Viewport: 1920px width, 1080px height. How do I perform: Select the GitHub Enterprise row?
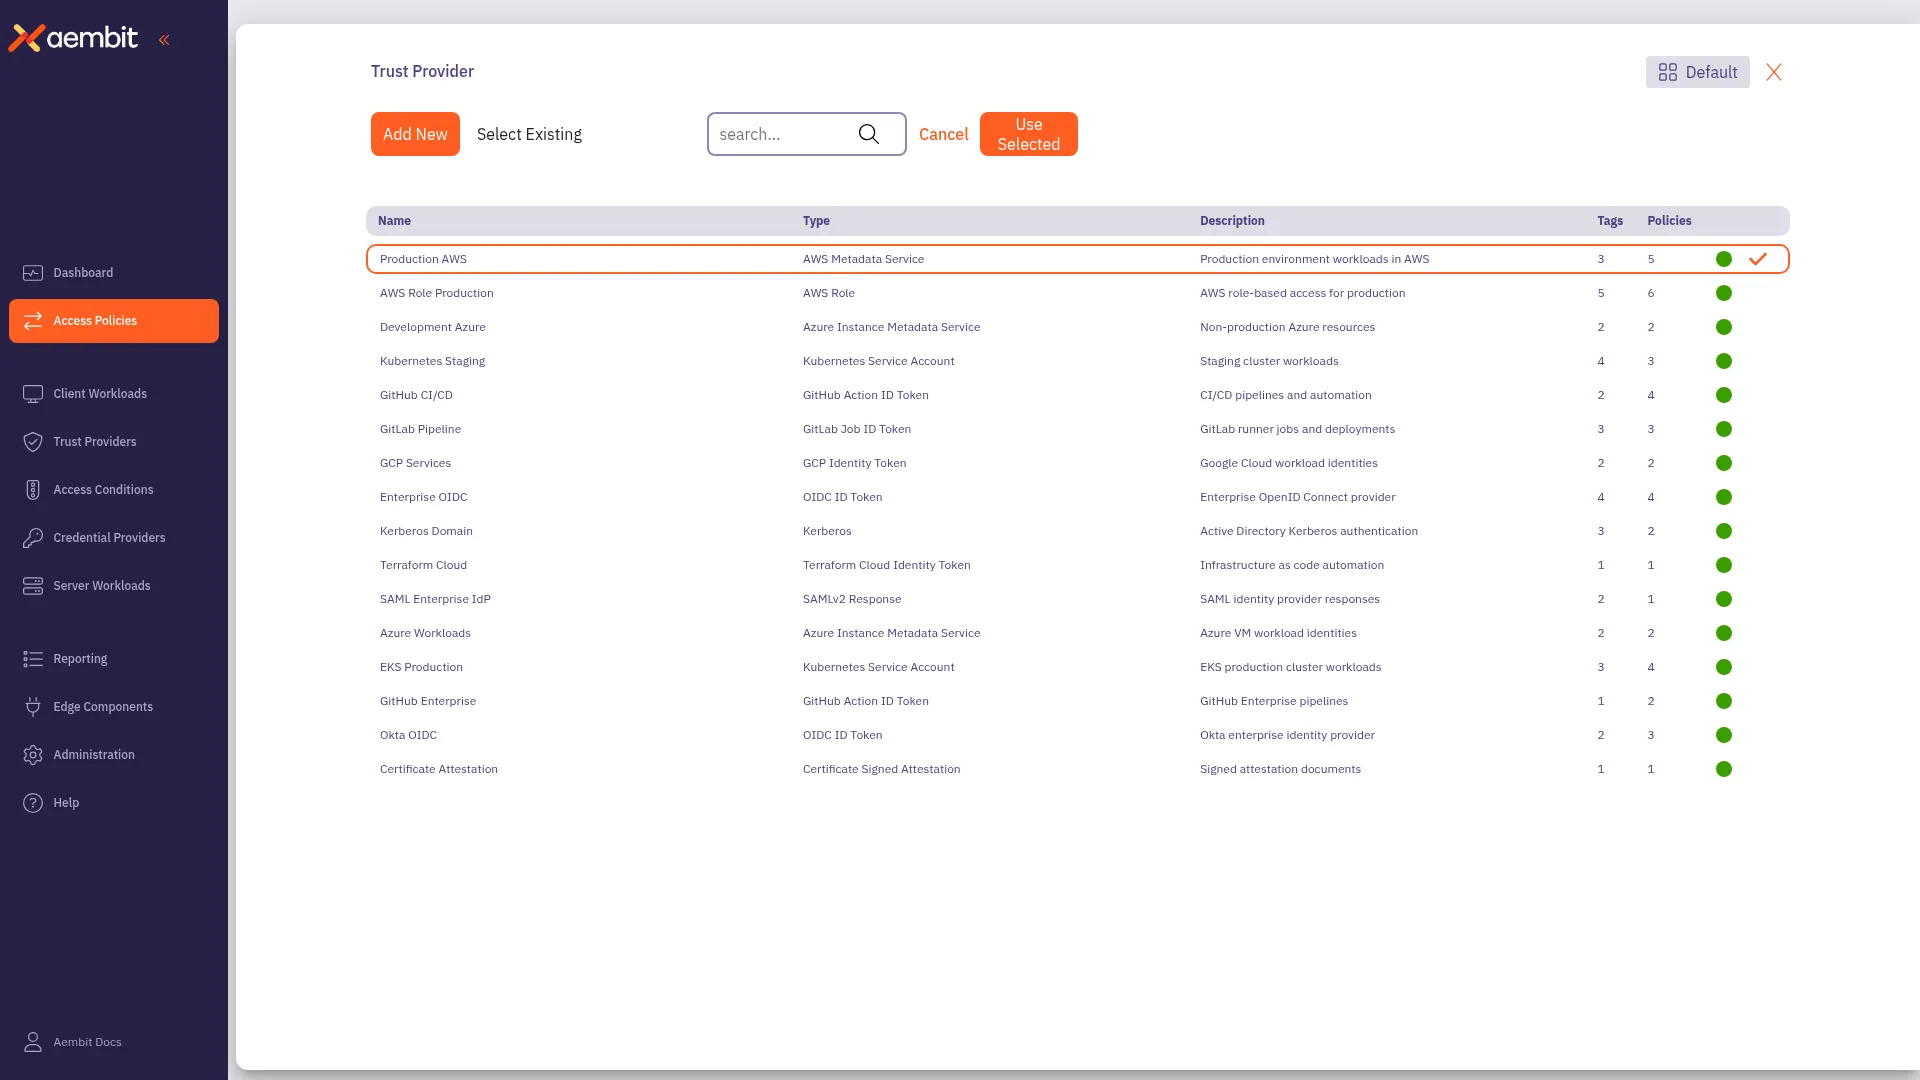1077,701
